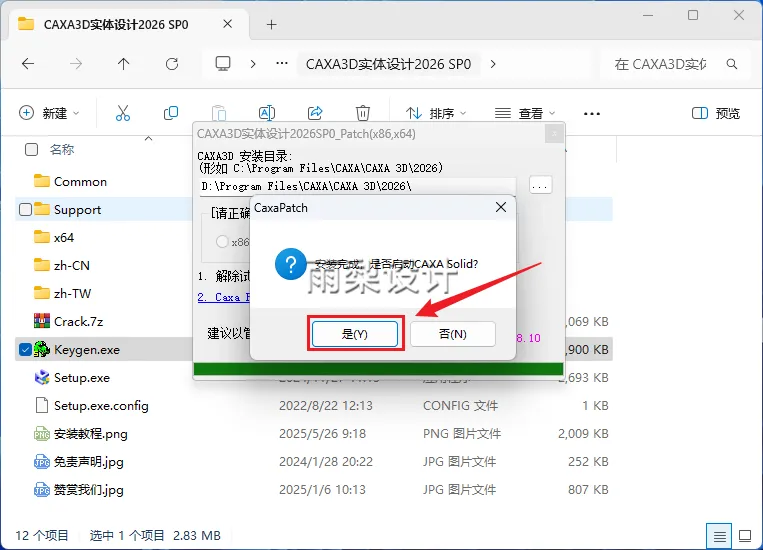The image size is (763, 550).
Task: Select the 免责声明.jpg file icon
Action: coord(42,461)
